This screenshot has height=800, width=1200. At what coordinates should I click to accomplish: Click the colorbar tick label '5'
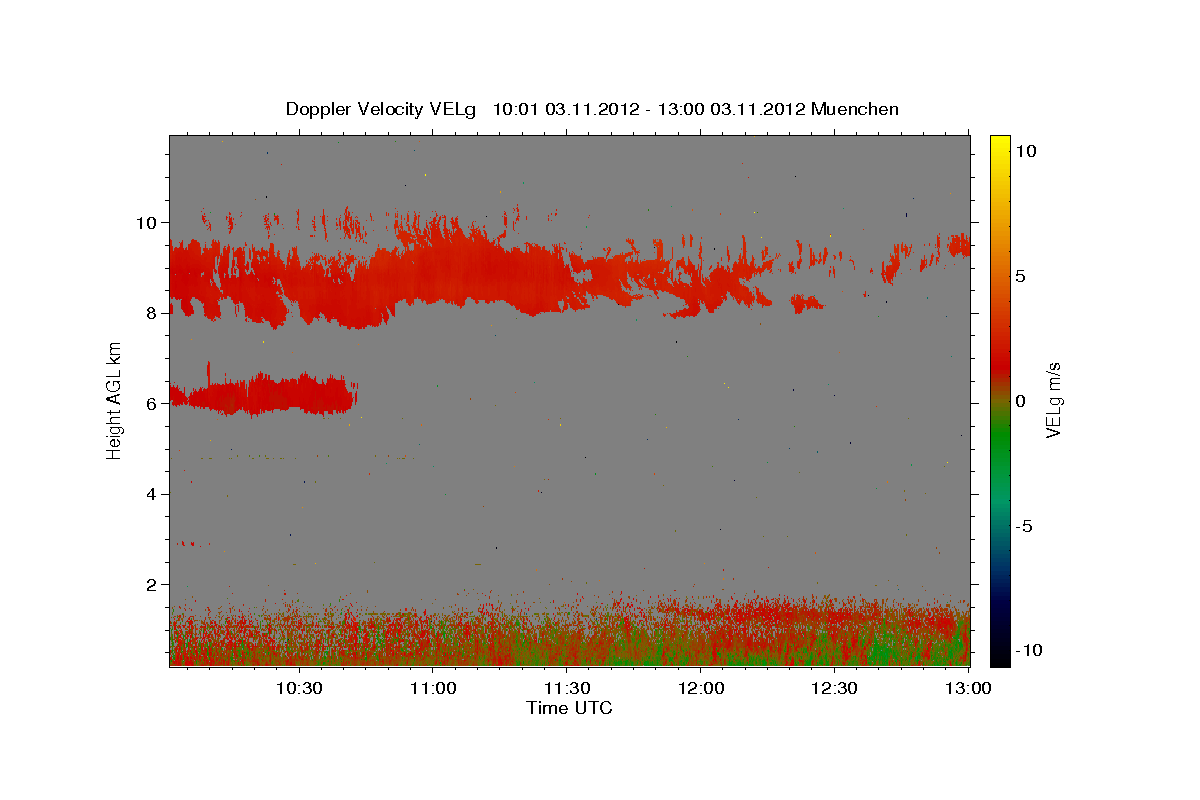click(1020, 276)
